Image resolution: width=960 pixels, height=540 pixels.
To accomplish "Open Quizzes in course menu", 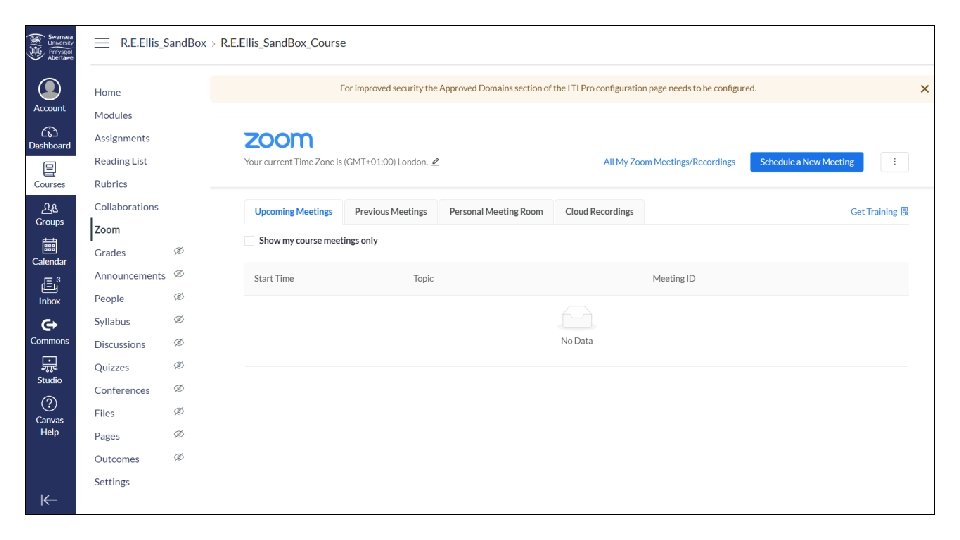I will (x=111, y=368).
